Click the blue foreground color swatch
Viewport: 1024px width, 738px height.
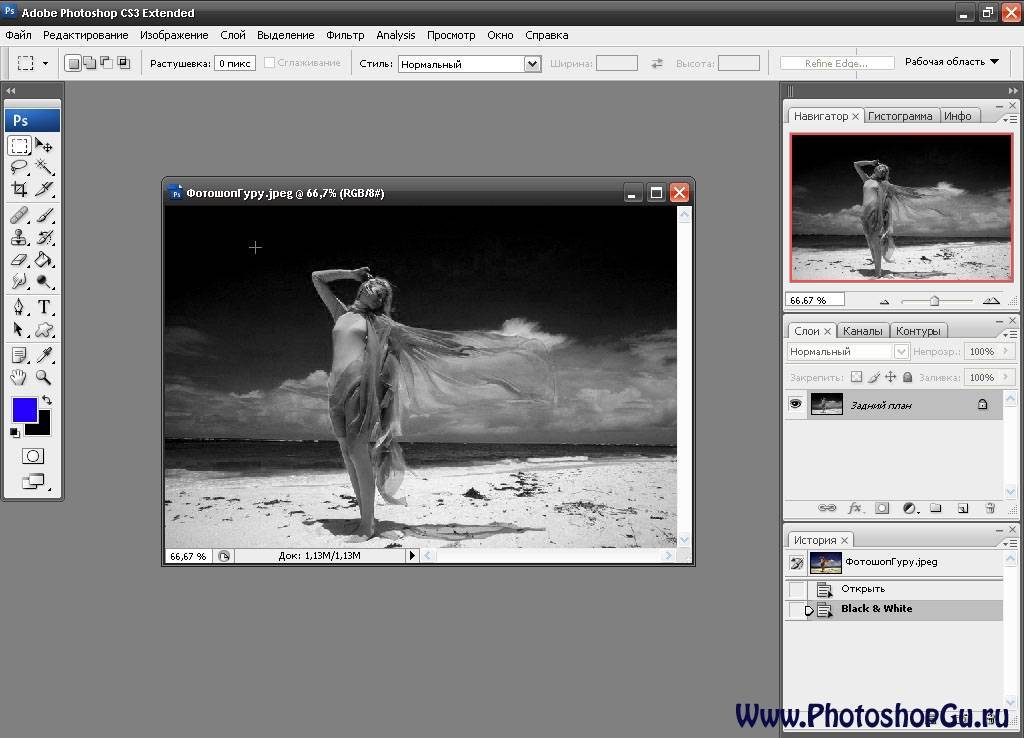(24, 409)
